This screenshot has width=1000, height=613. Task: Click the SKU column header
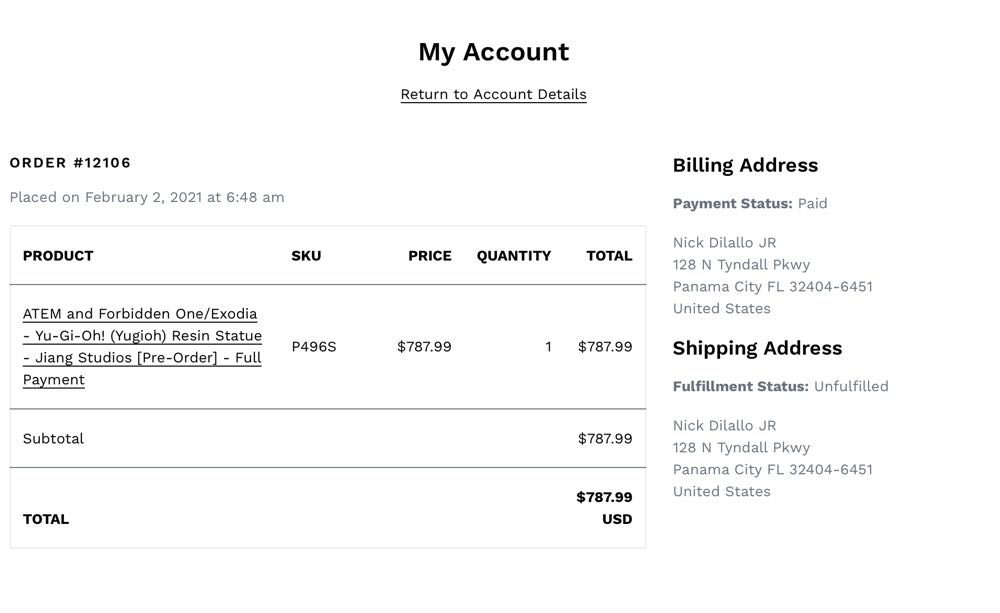tap(306, 256)
